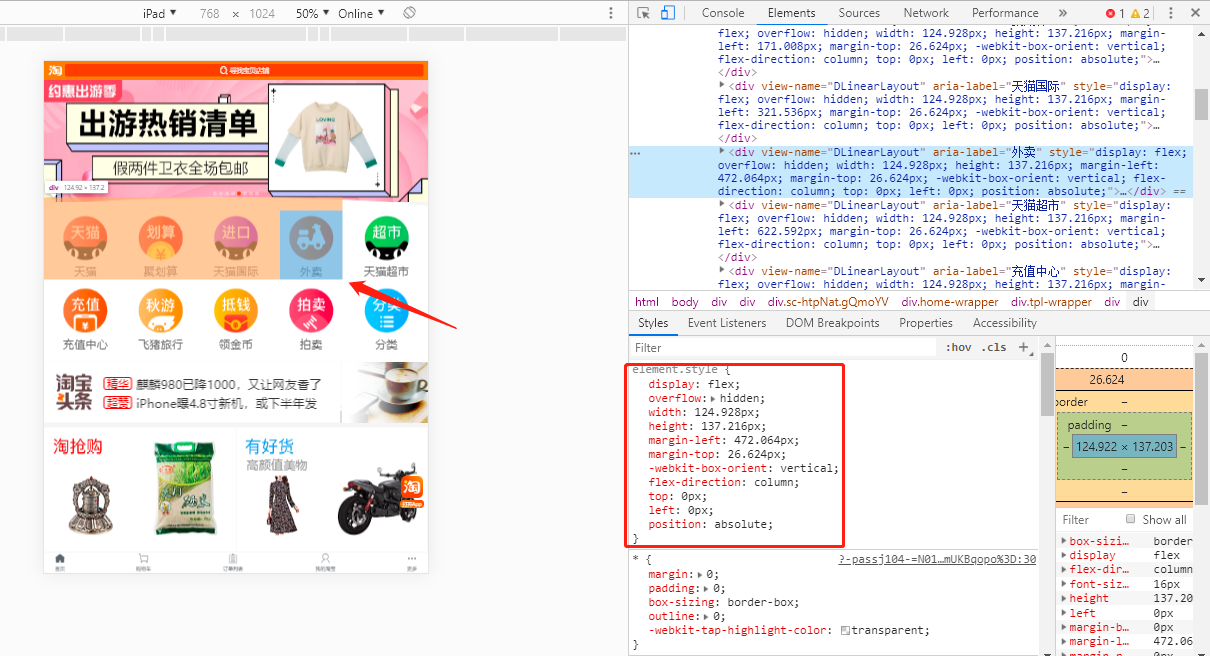
Task: Tap the 天猫国际 shortcut icon
Action: pos(236,238)
